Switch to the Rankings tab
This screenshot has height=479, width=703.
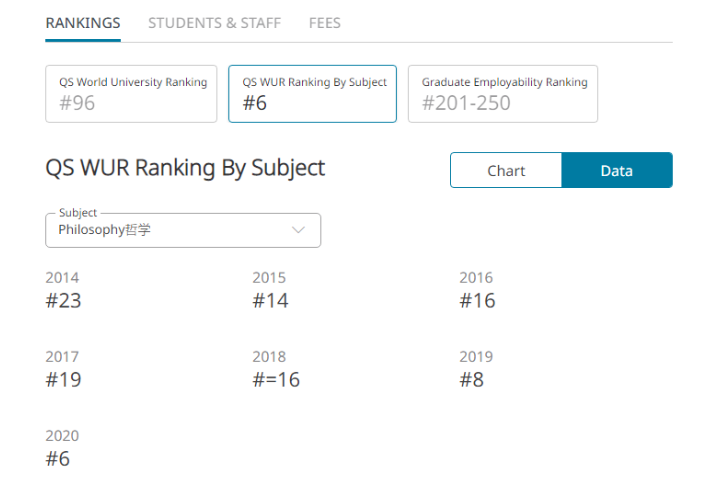click(x=83, y=23)
